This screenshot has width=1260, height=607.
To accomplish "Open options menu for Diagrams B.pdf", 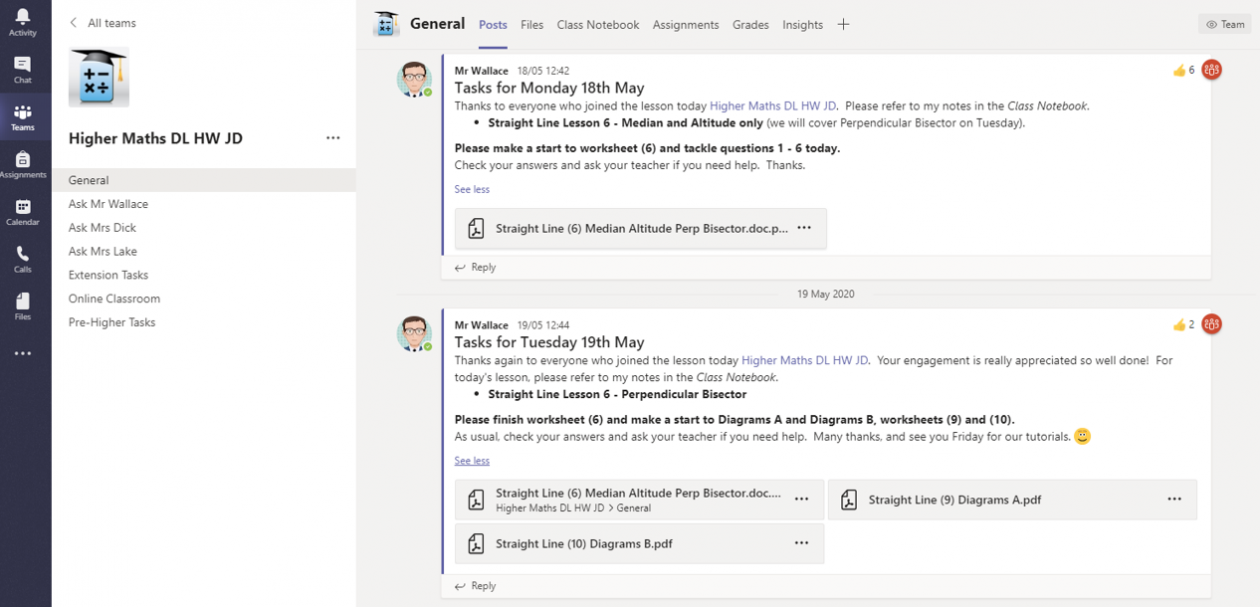I will [801, 543].
